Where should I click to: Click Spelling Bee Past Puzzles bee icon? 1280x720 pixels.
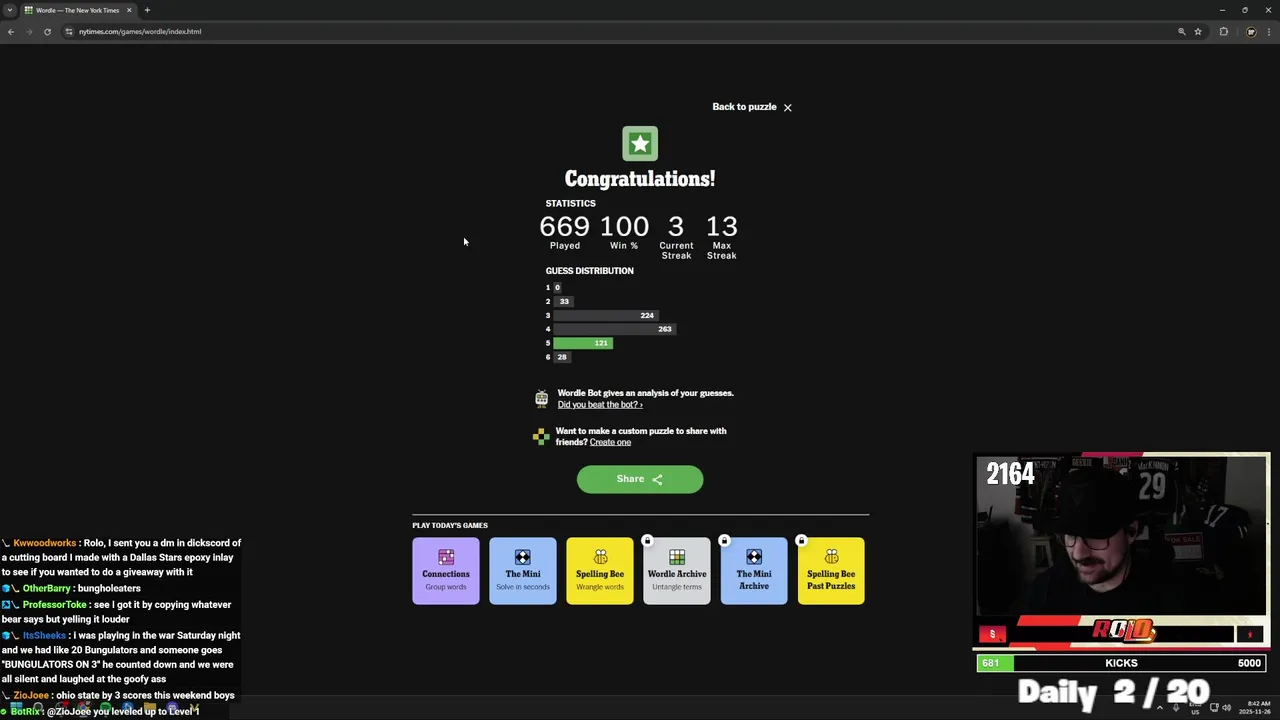tap(831, 557)
